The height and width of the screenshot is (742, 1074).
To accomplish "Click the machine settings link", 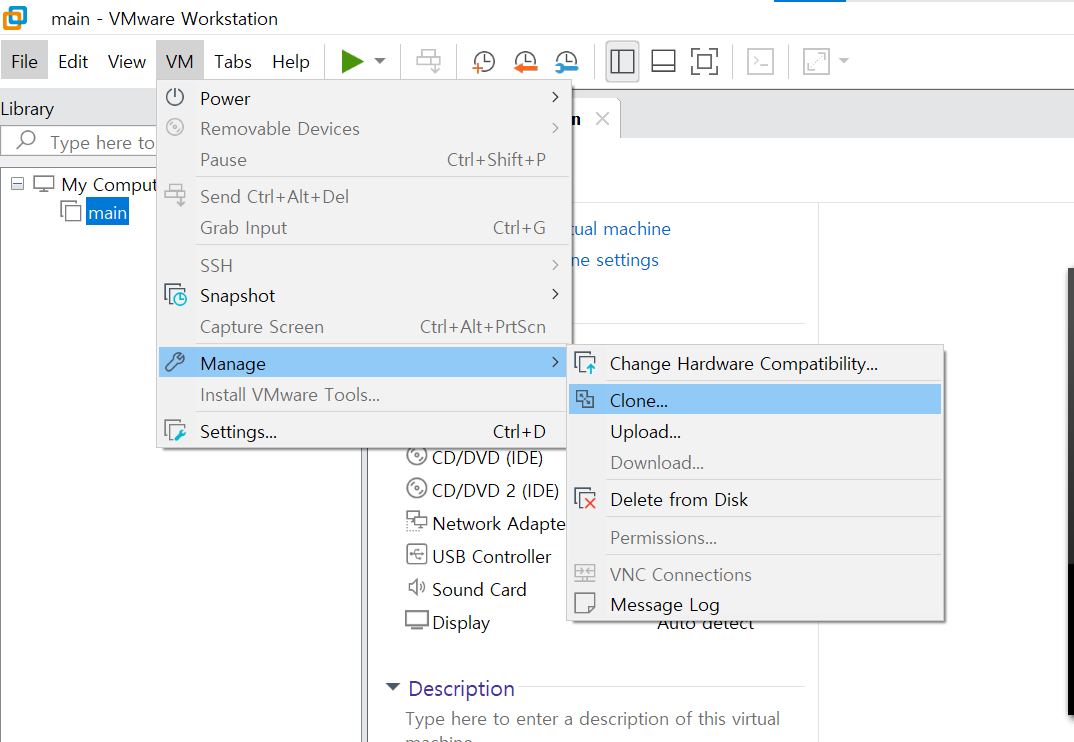I will [x=614, y=260].
